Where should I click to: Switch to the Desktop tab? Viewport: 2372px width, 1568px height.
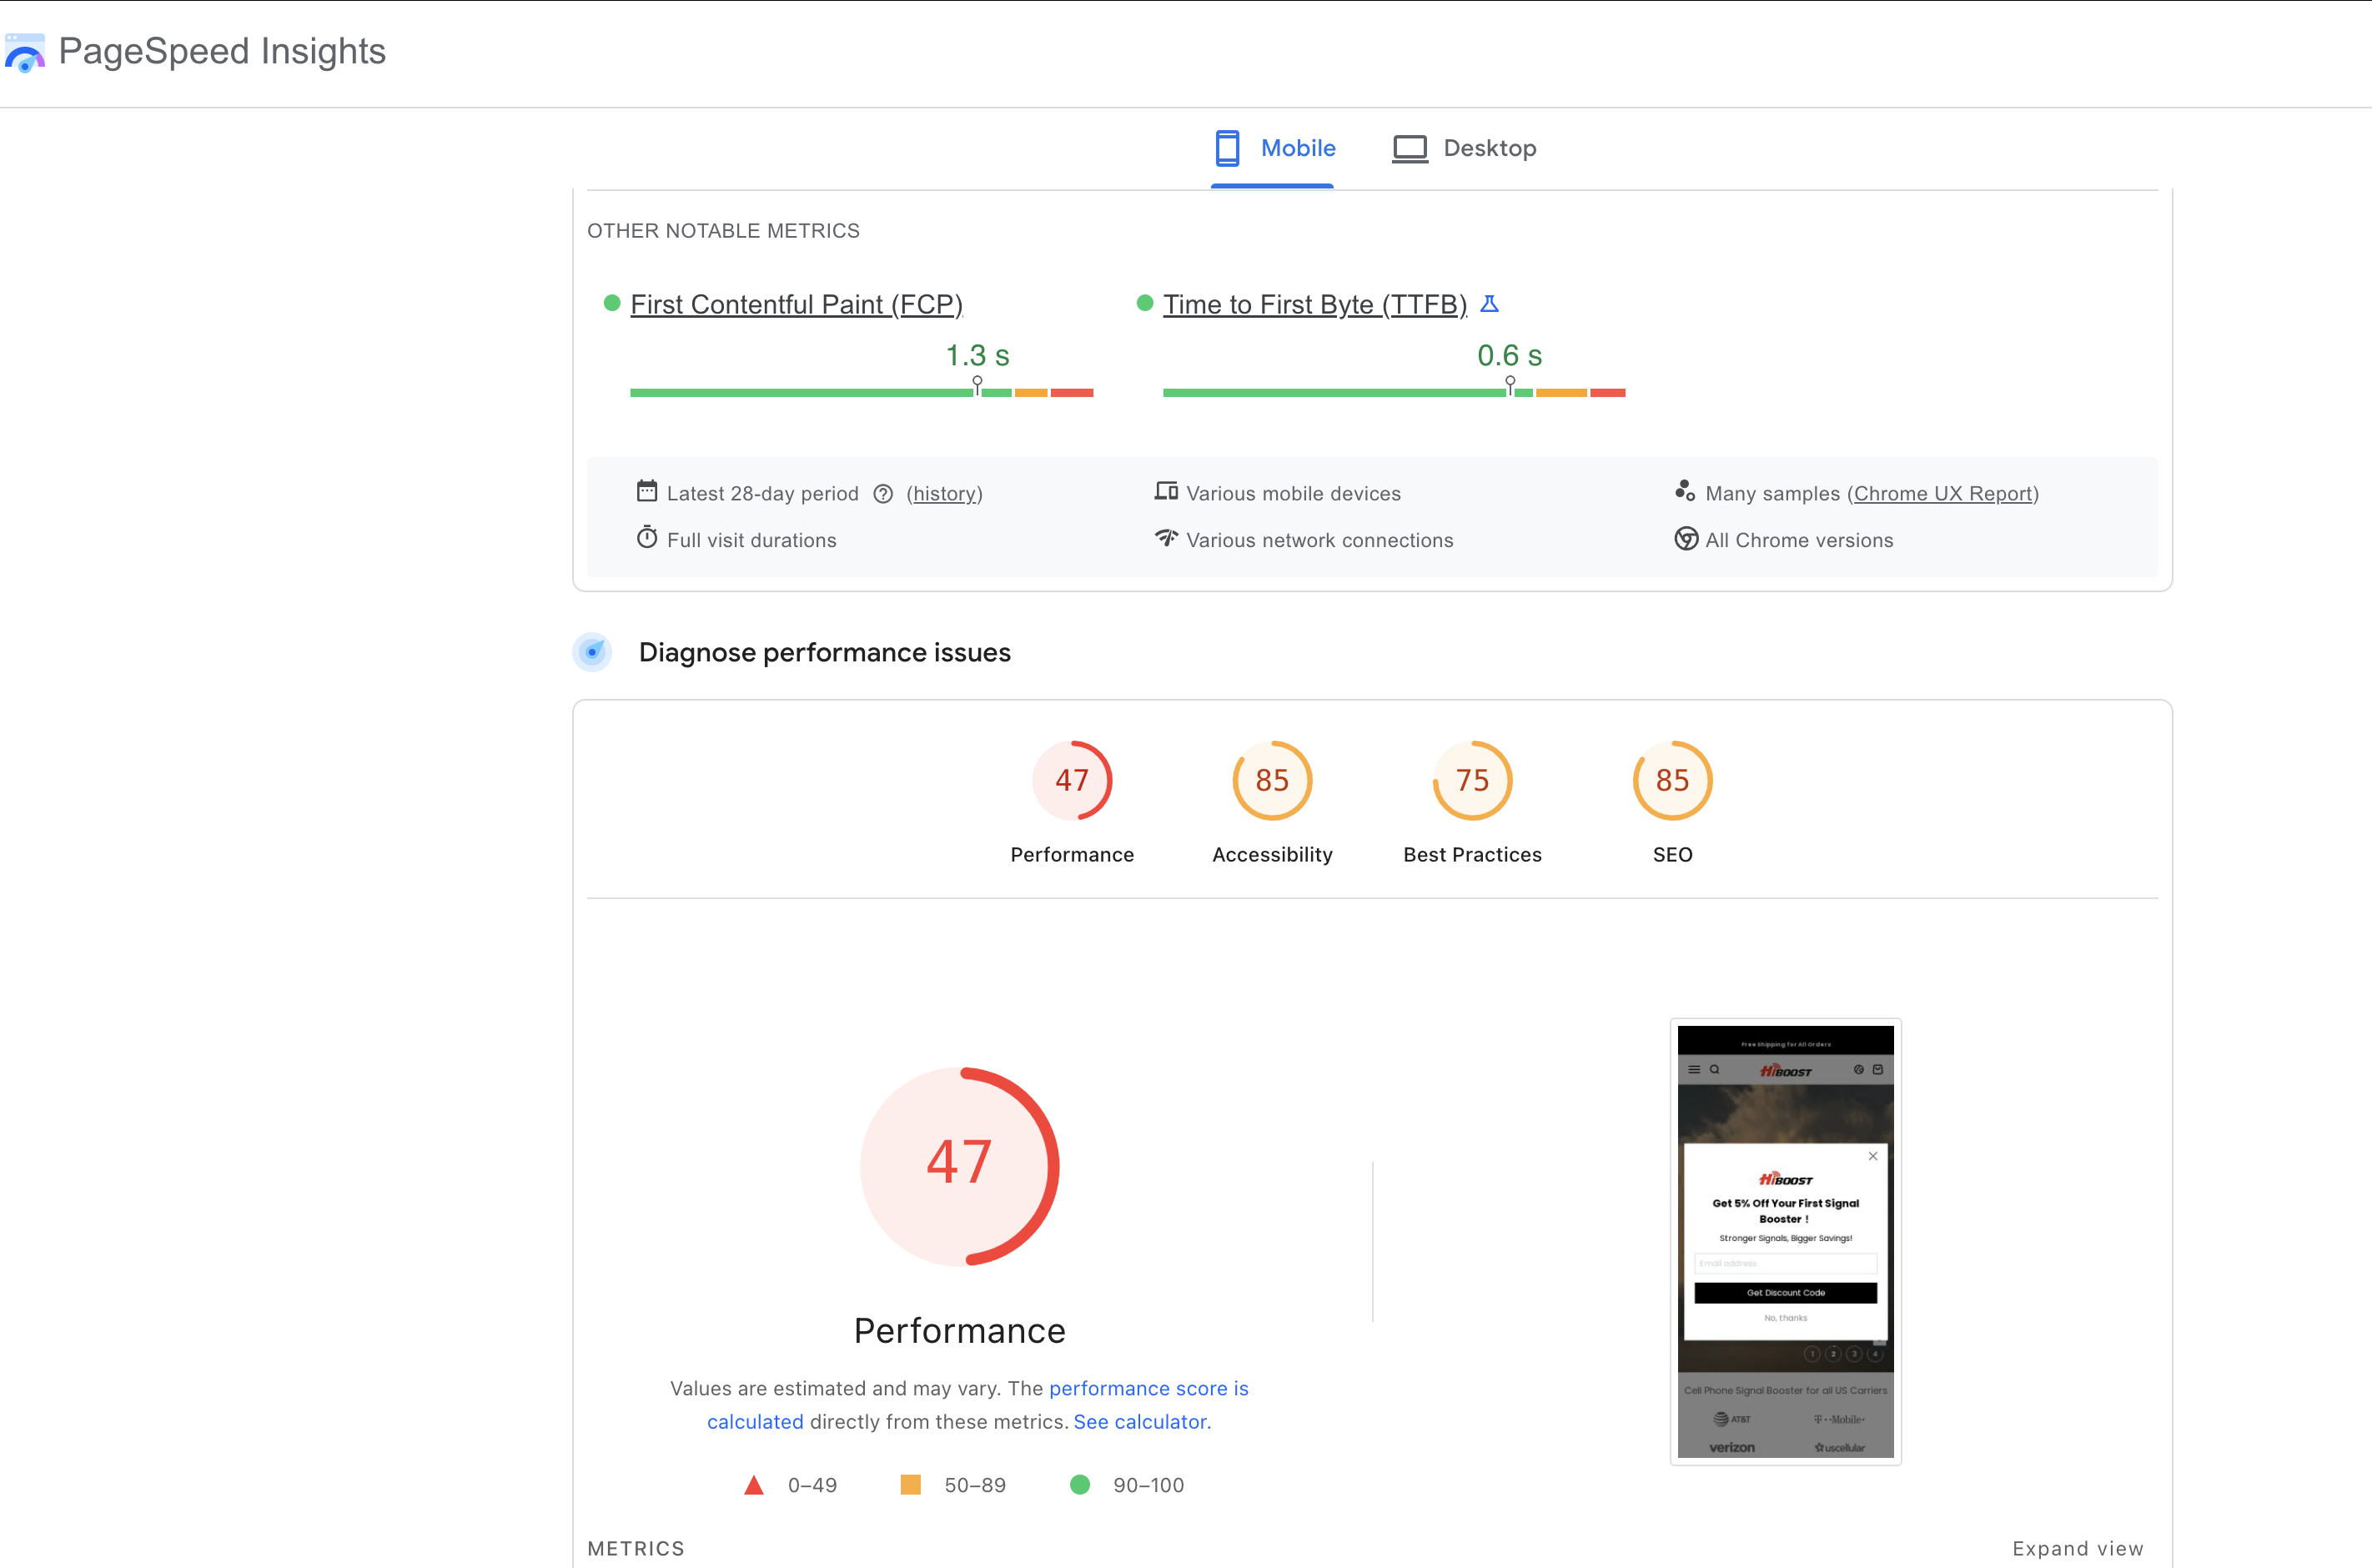coord(1464,148)
